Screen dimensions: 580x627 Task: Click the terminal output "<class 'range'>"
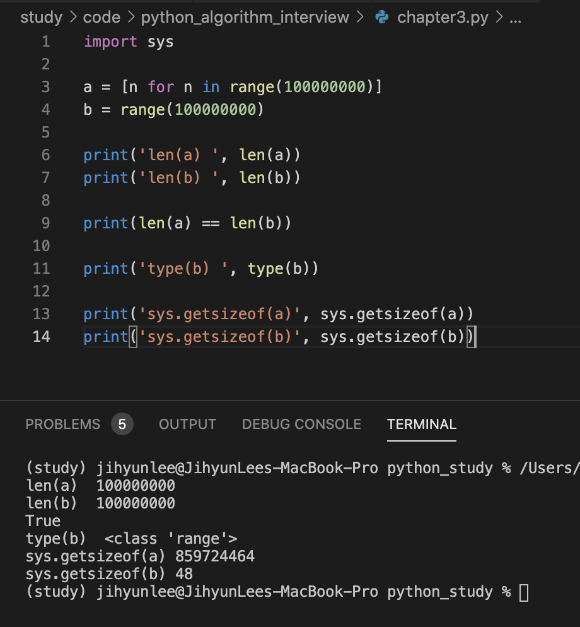(x=171, y=539)
